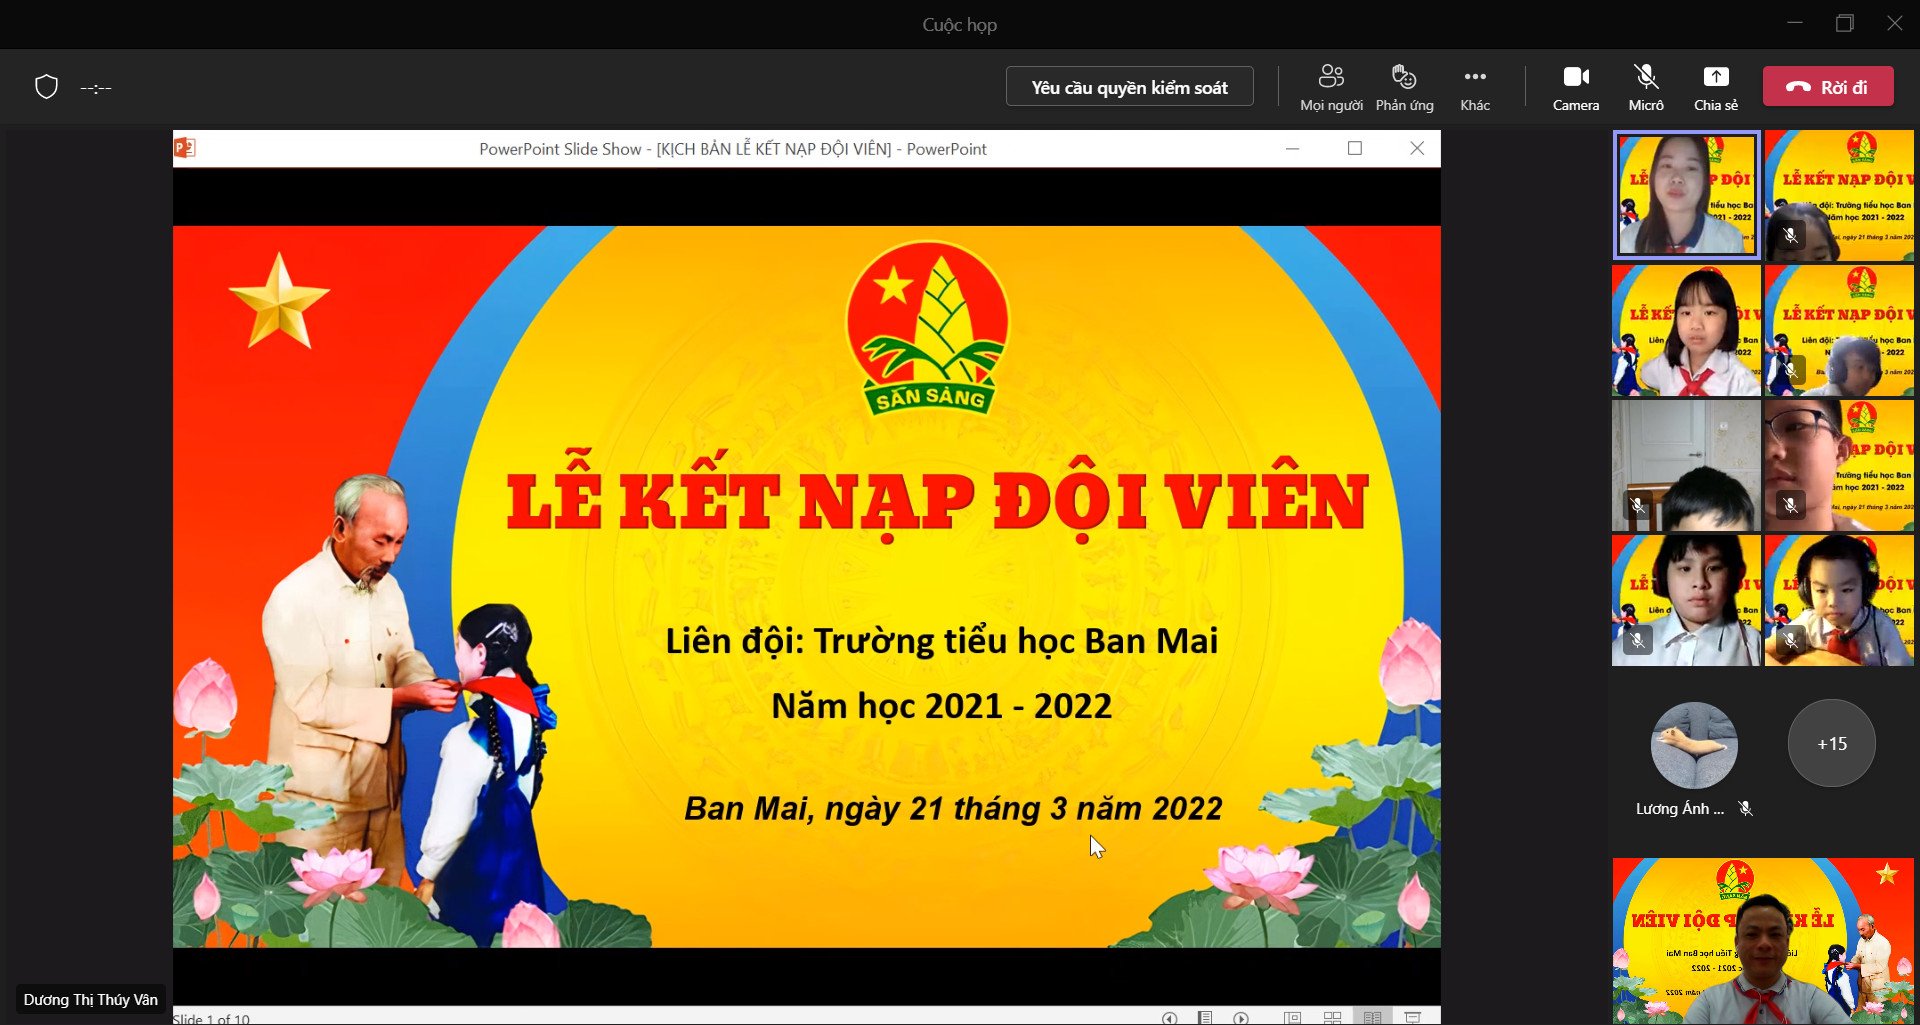Click the Chia sẻ share screen icon

click(x=1715, y=87)
